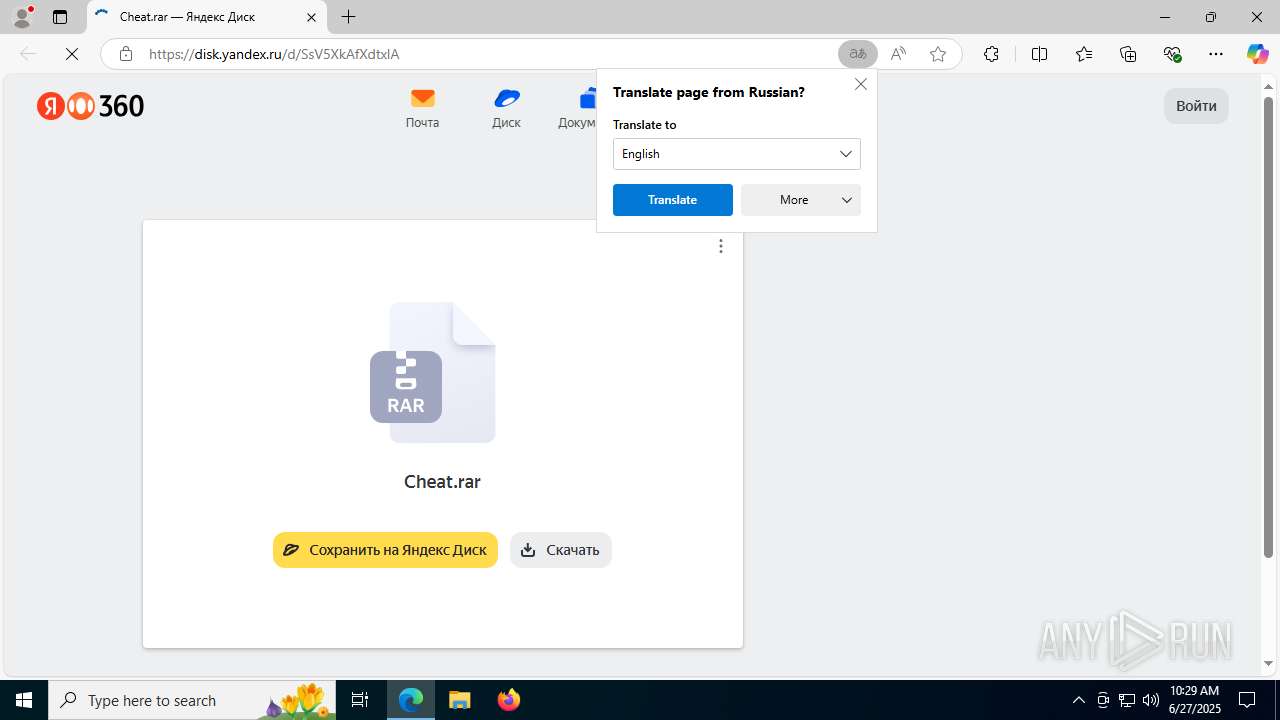Click the address bar URL
This screenshot has width=1280, height=720.
(x=274, y=54)
